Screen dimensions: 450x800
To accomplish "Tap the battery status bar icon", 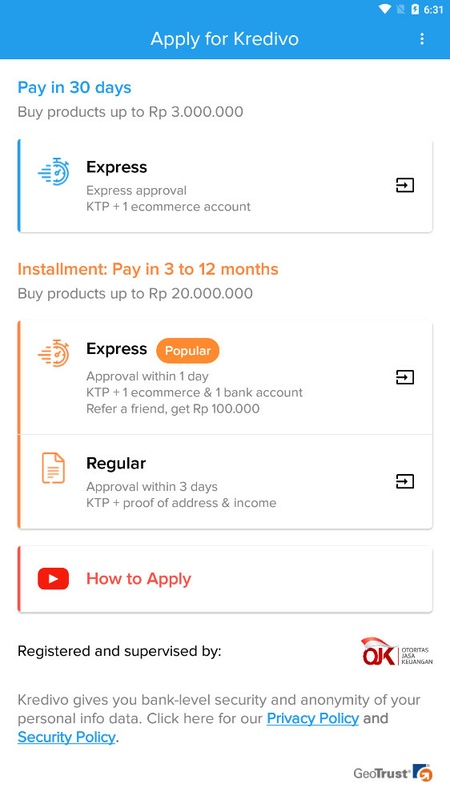I will coord(415,9).
